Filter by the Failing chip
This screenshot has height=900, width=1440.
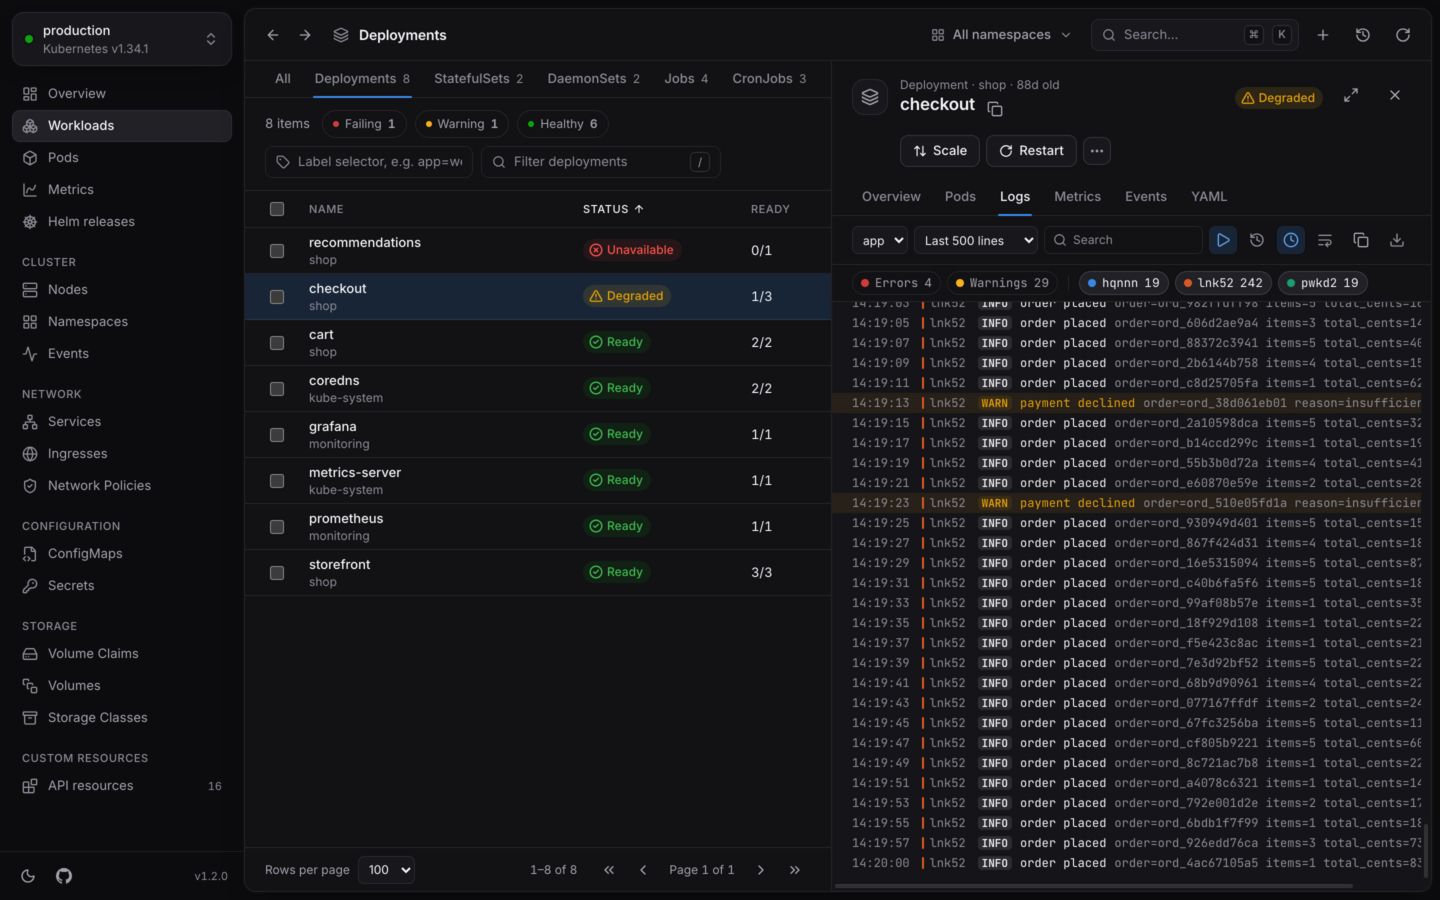364,124
